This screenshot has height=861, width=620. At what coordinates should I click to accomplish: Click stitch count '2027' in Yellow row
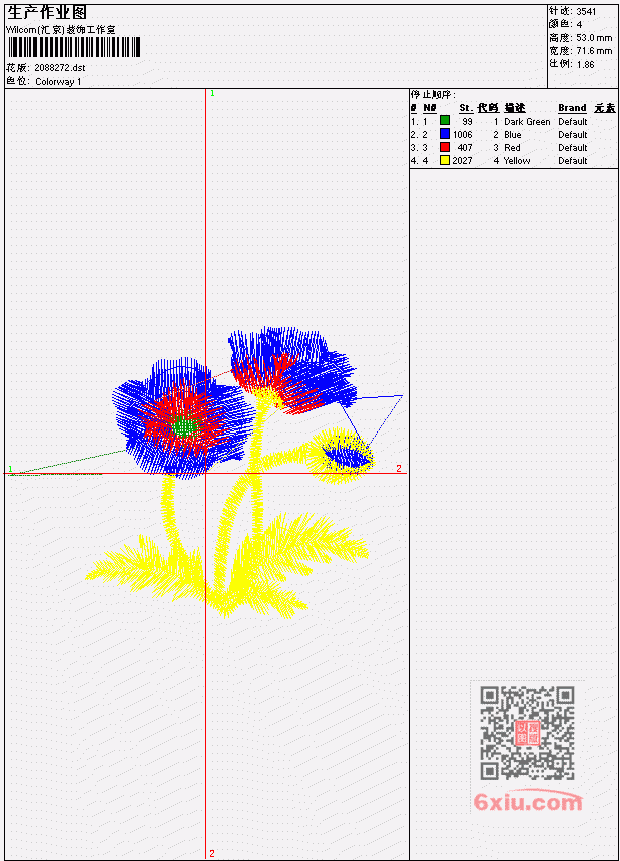click(462, 161)
